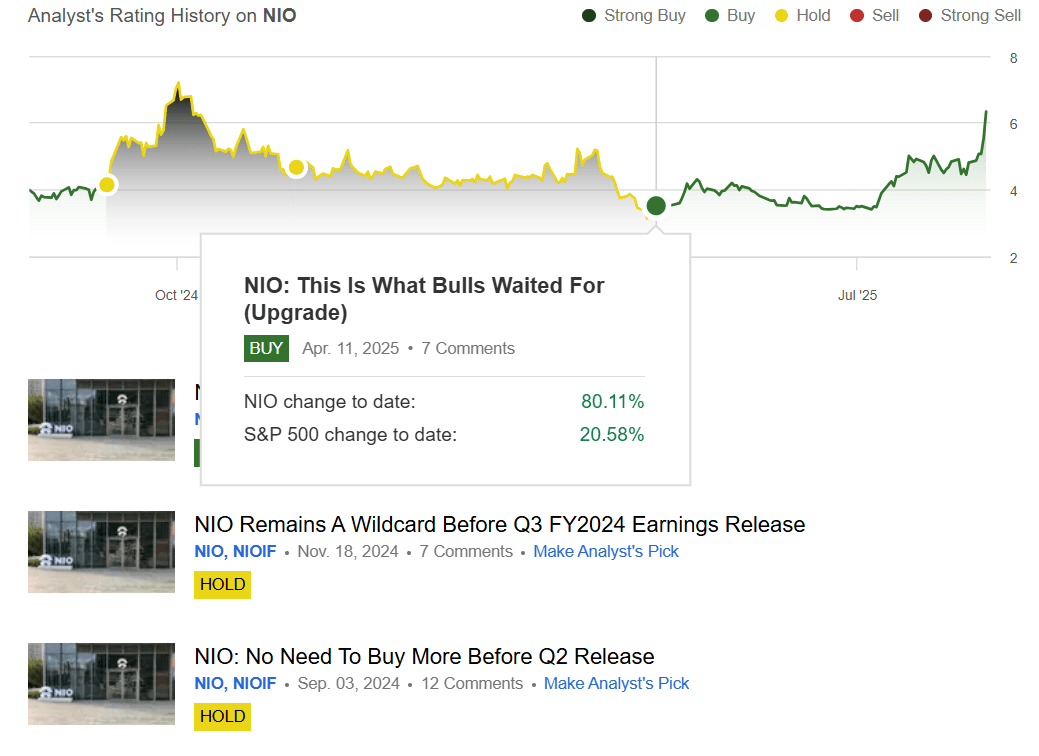
Task: Click the 20.58% S&P 500 change value
Action: [x=612, y=435]
